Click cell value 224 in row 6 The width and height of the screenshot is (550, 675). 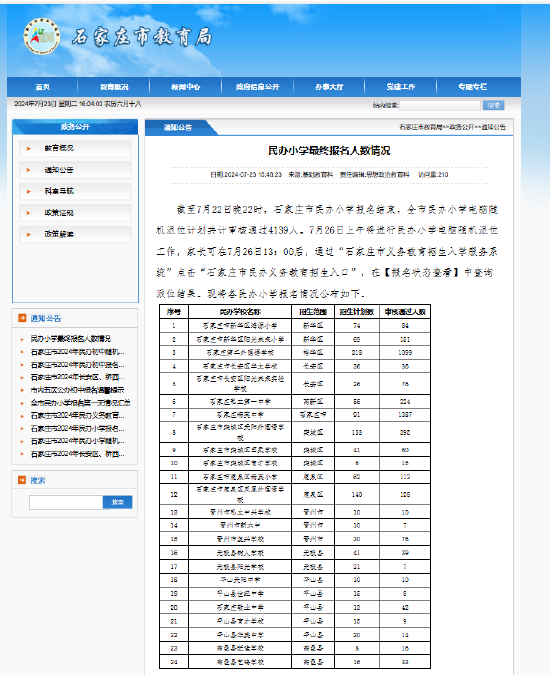coord(405,402)
